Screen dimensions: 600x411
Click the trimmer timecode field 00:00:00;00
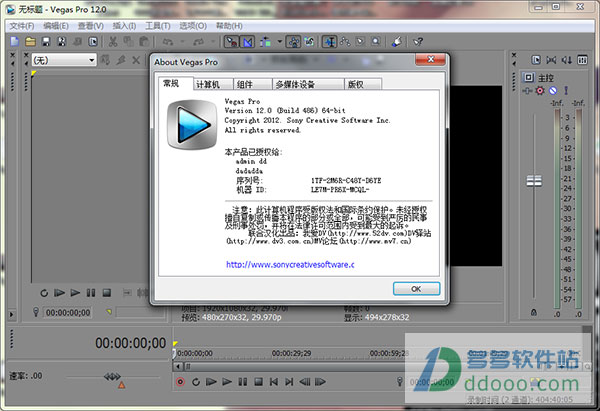pyautogui.click(x=68, y=313)
